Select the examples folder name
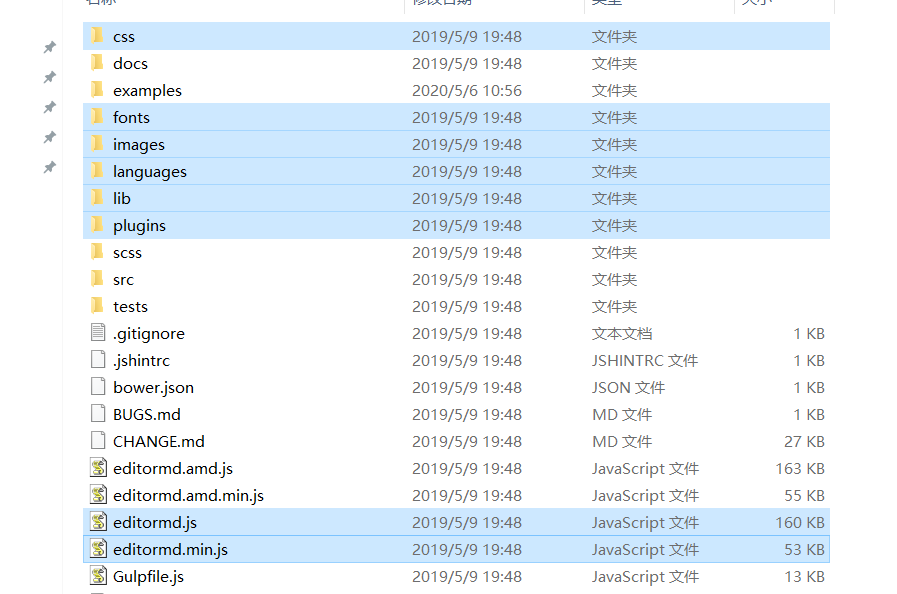897x594 pixels. [148, 90]
